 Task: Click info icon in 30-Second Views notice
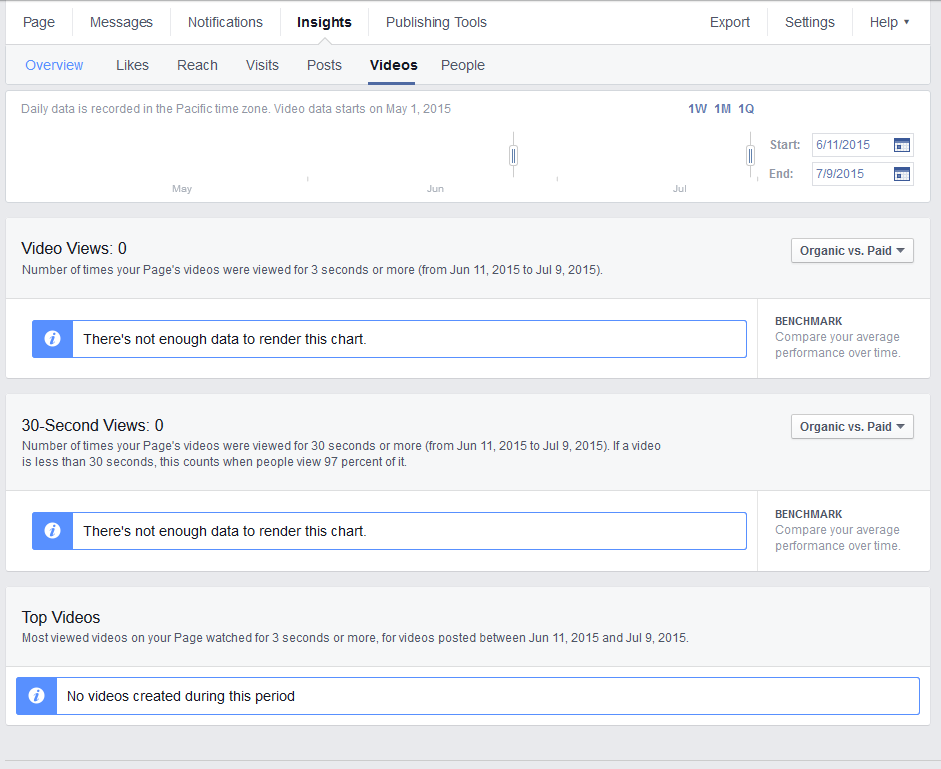pos(52,531)
